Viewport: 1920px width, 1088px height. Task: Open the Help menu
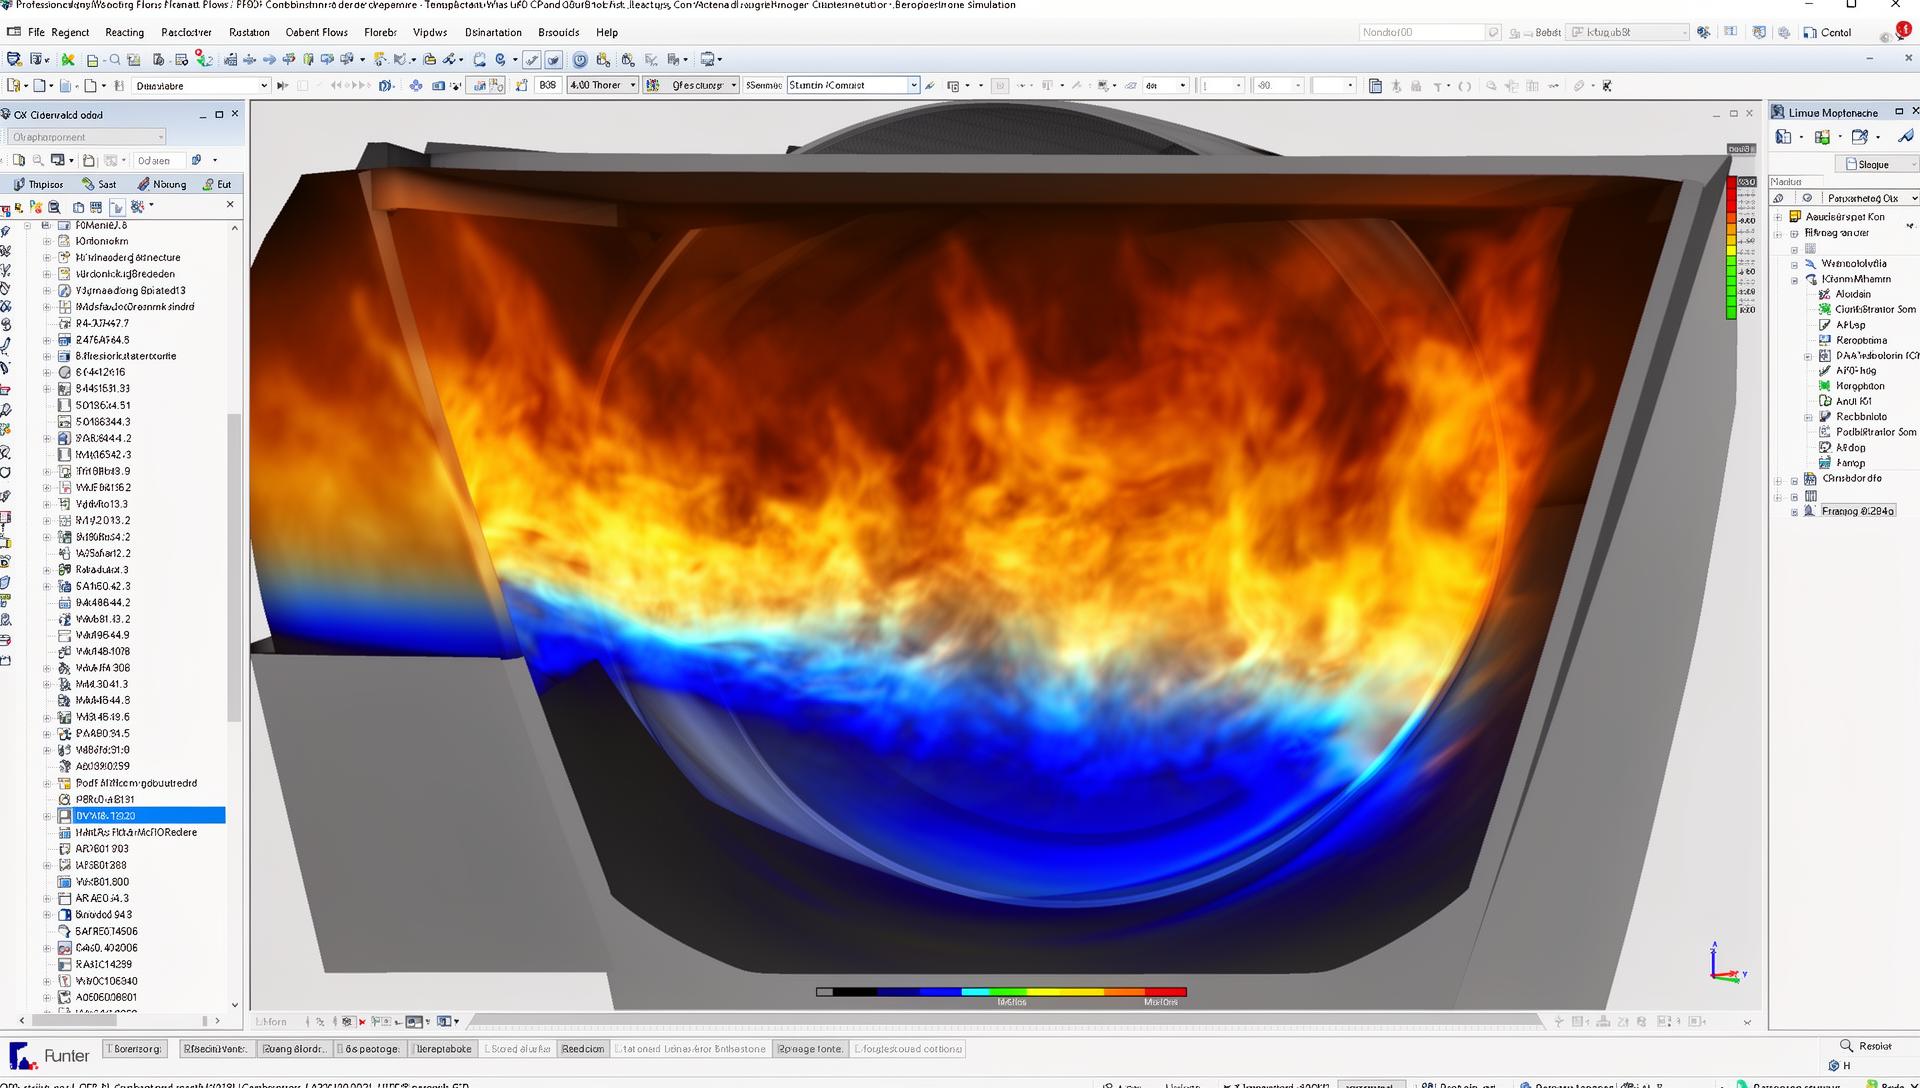click(x=607, y=32)
